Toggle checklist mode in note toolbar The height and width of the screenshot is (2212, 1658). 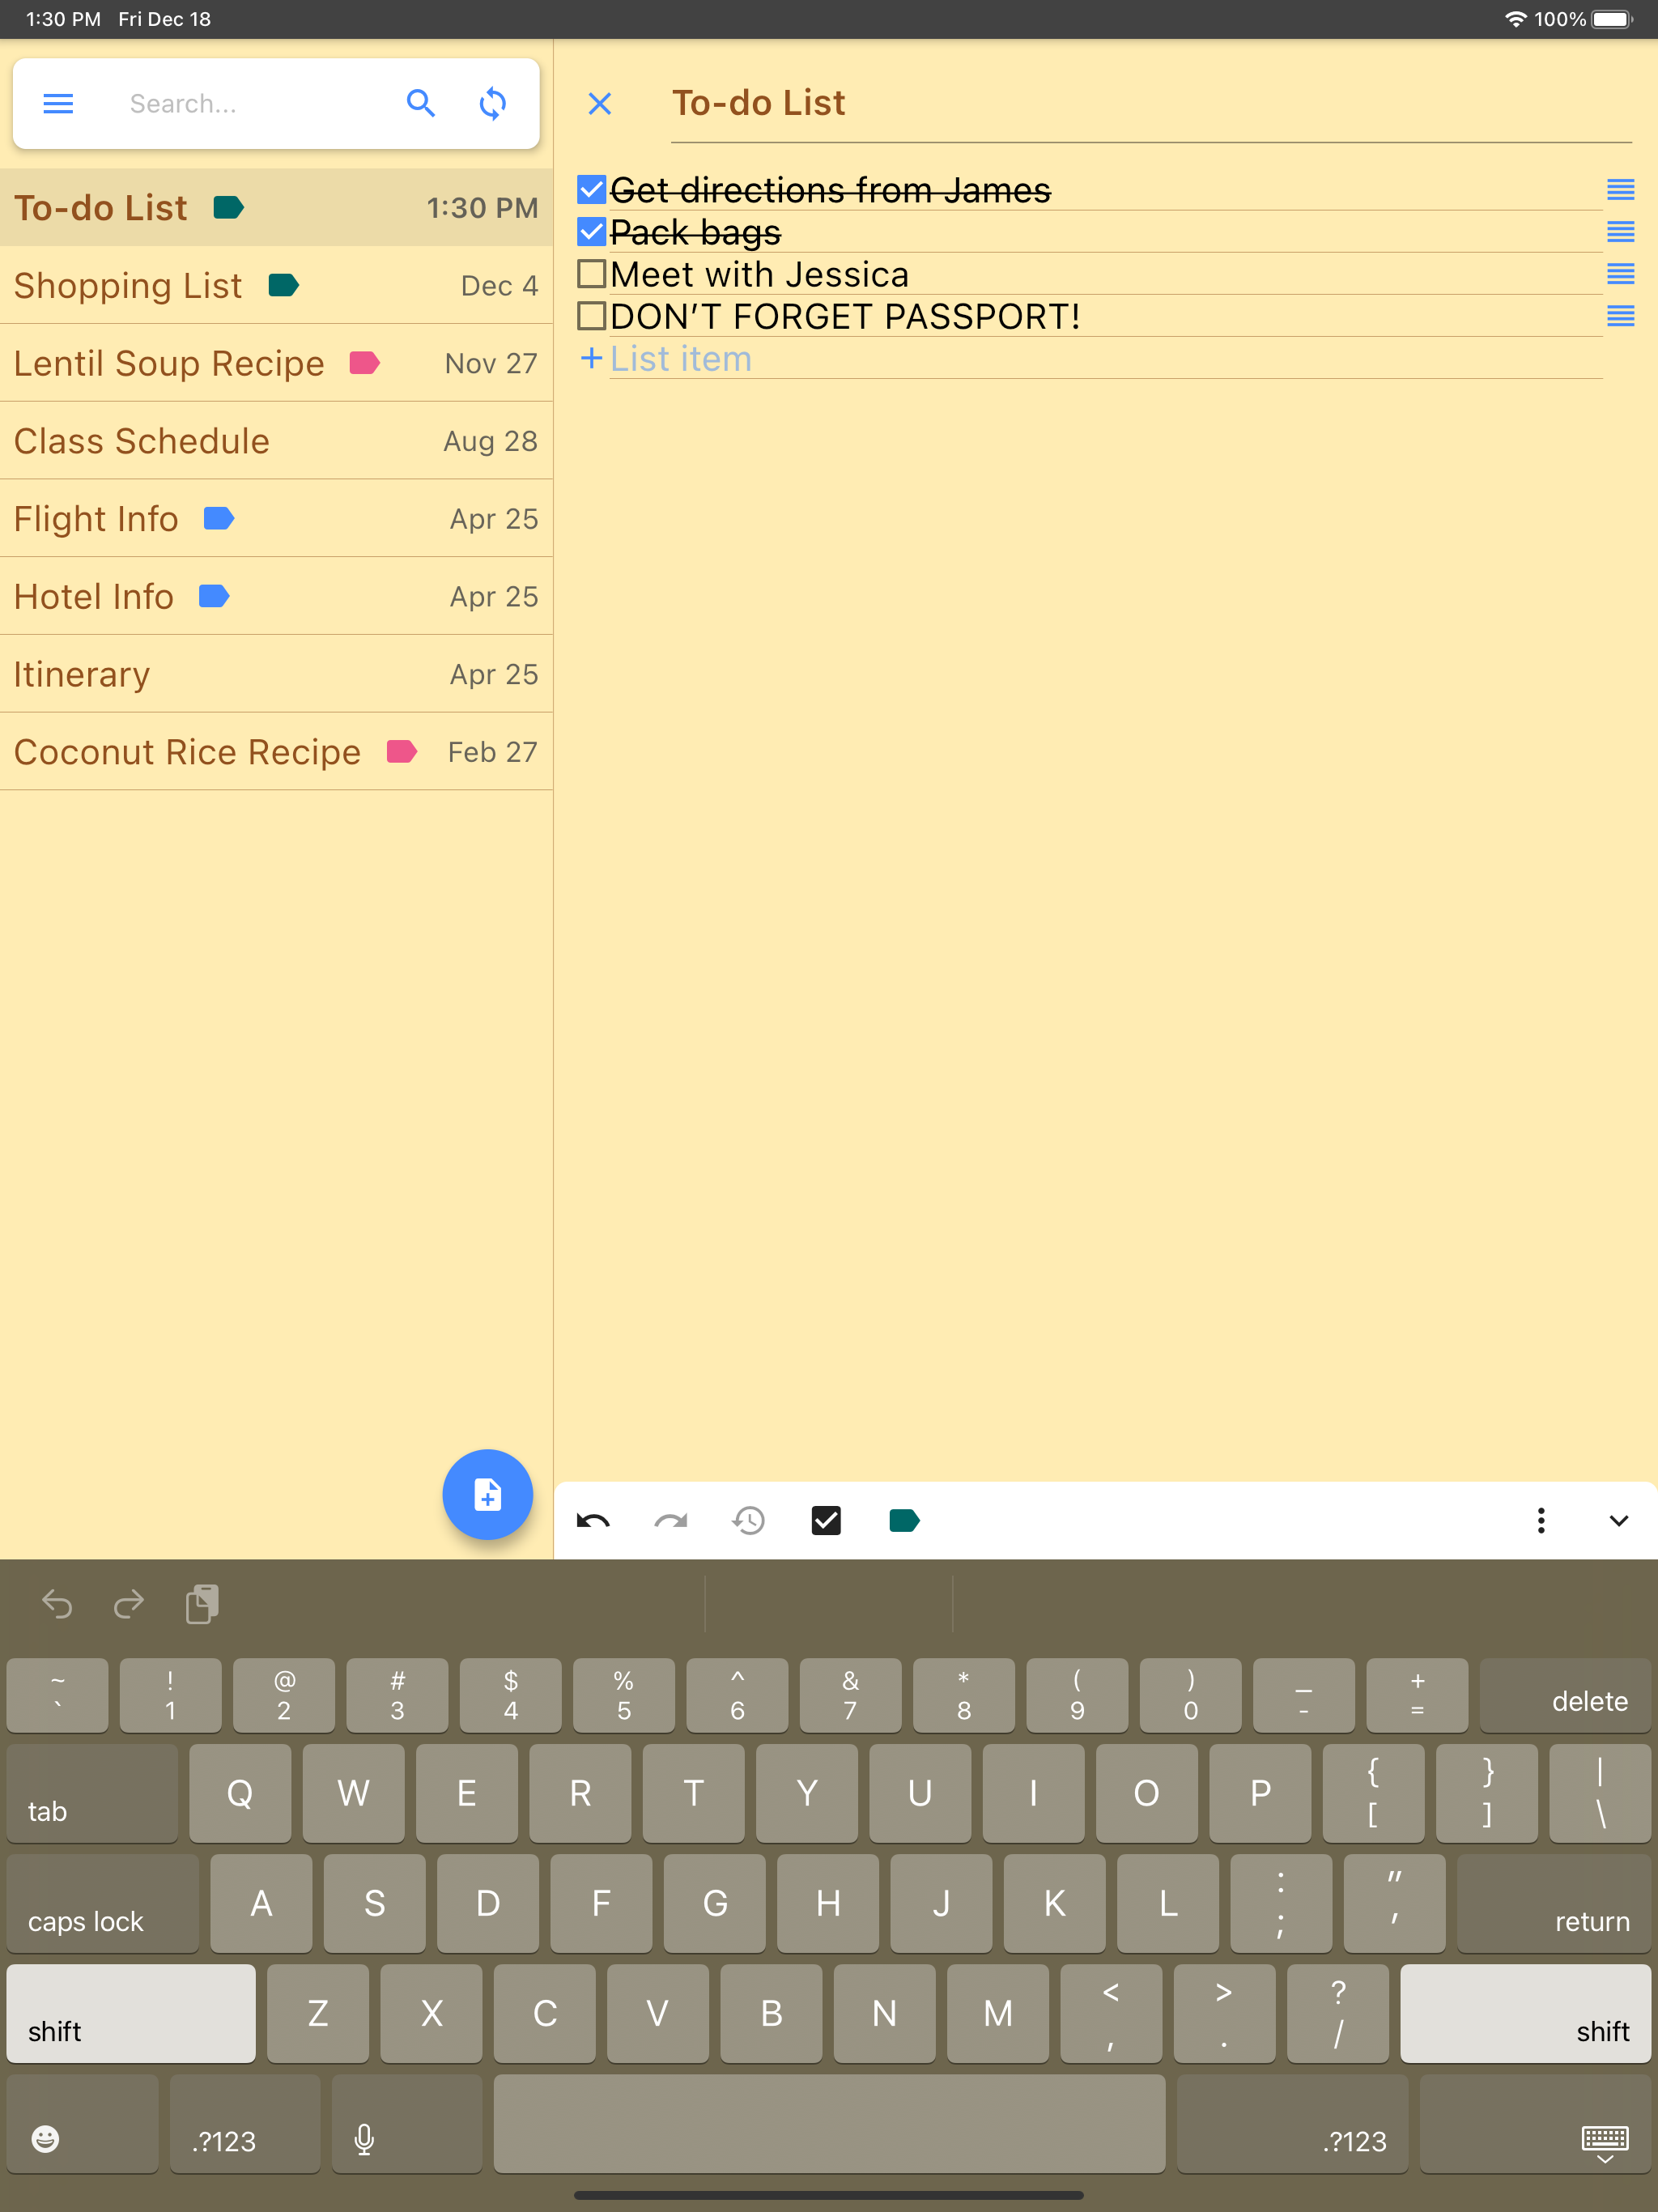pyautogui.click(x=826, y=1521)
